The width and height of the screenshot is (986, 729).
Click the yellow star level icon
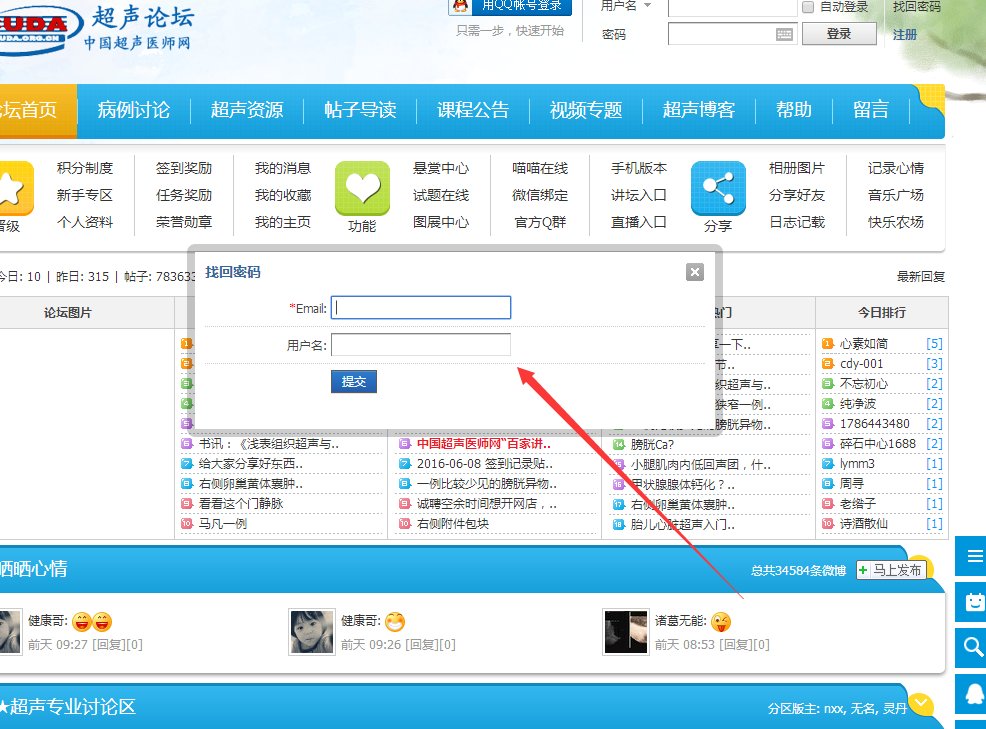[14, 188]
